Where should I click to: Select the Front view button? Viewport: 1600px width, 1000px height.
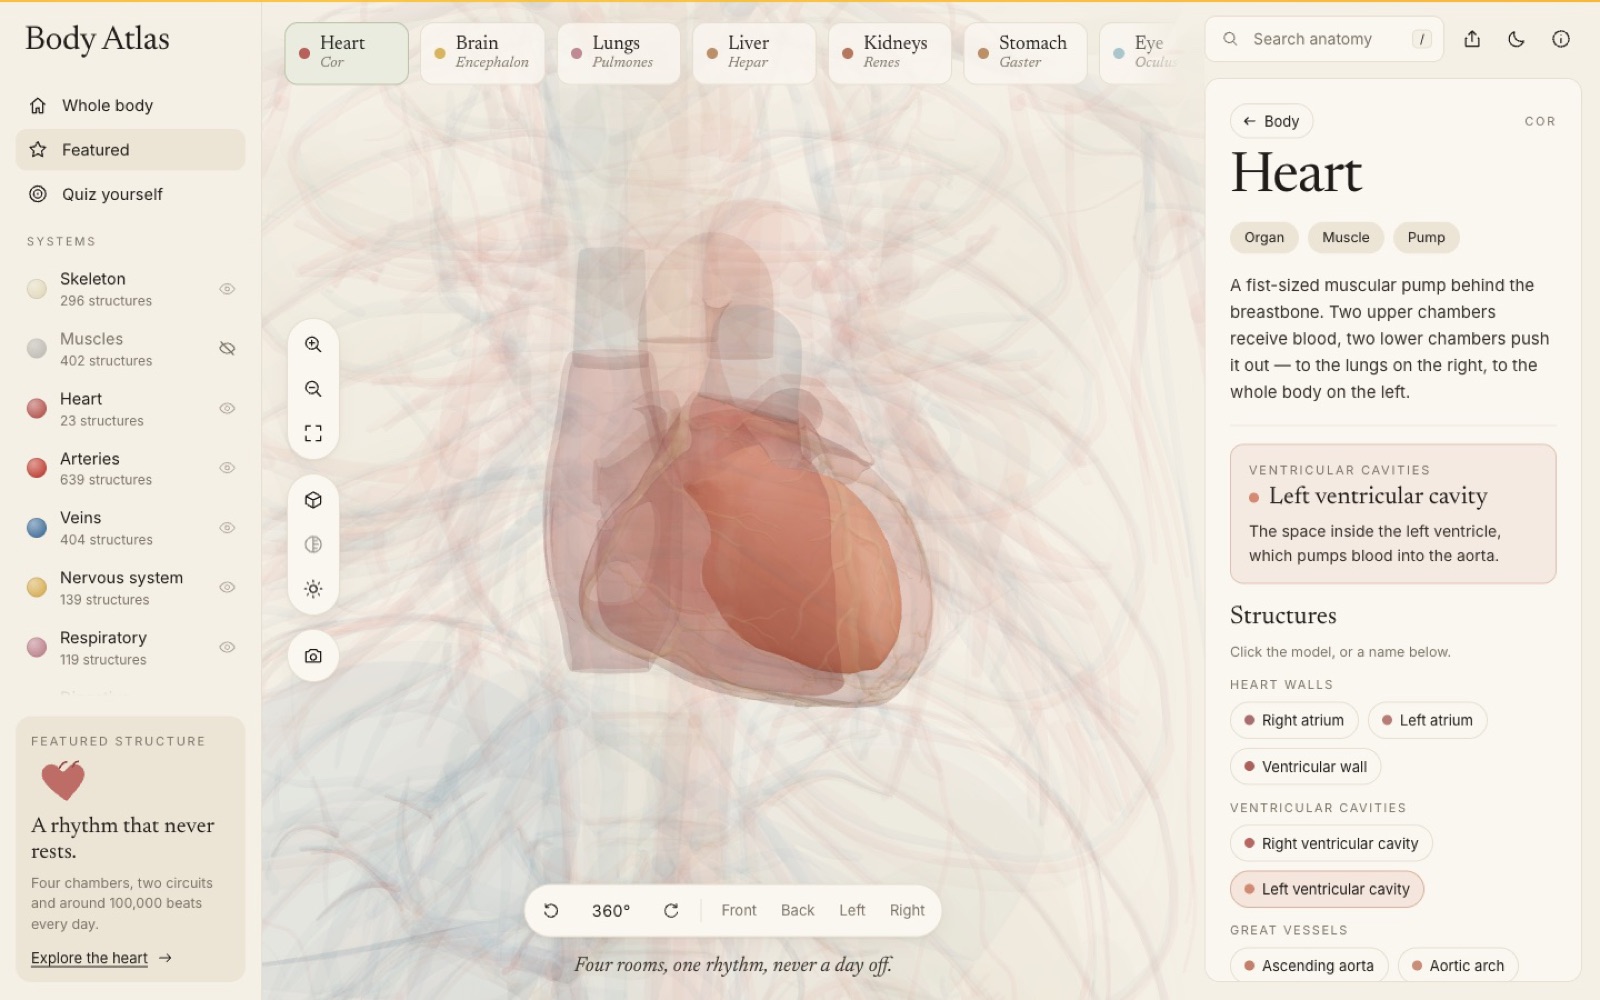[x=739, y=910]
